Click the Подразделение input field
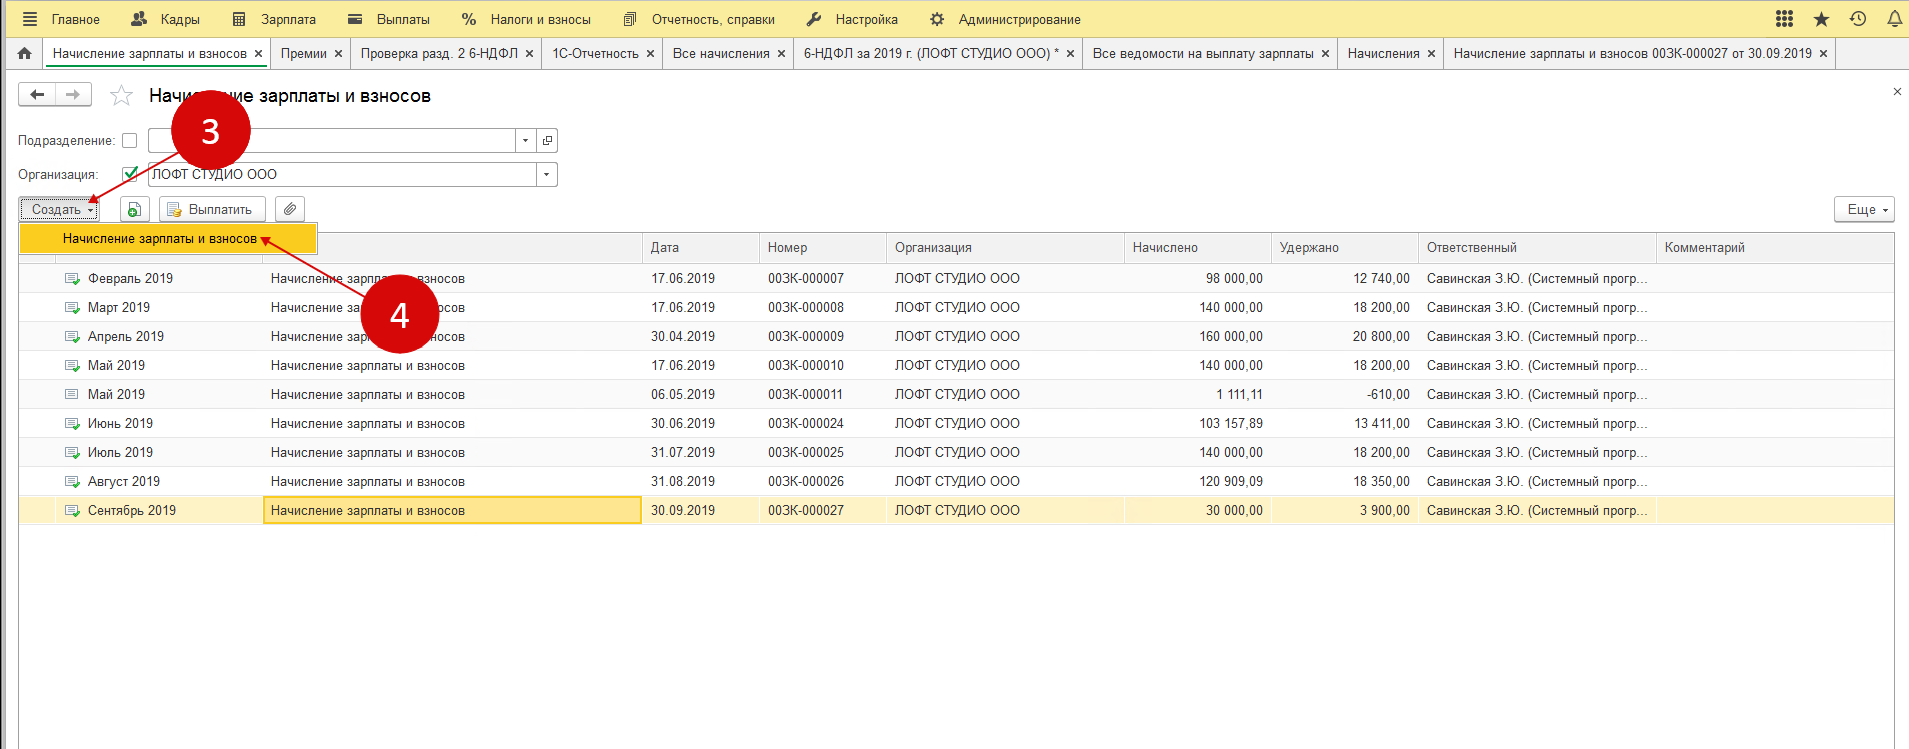Image resolution: width=1909 pixels, height=749 pixels. 332,141
